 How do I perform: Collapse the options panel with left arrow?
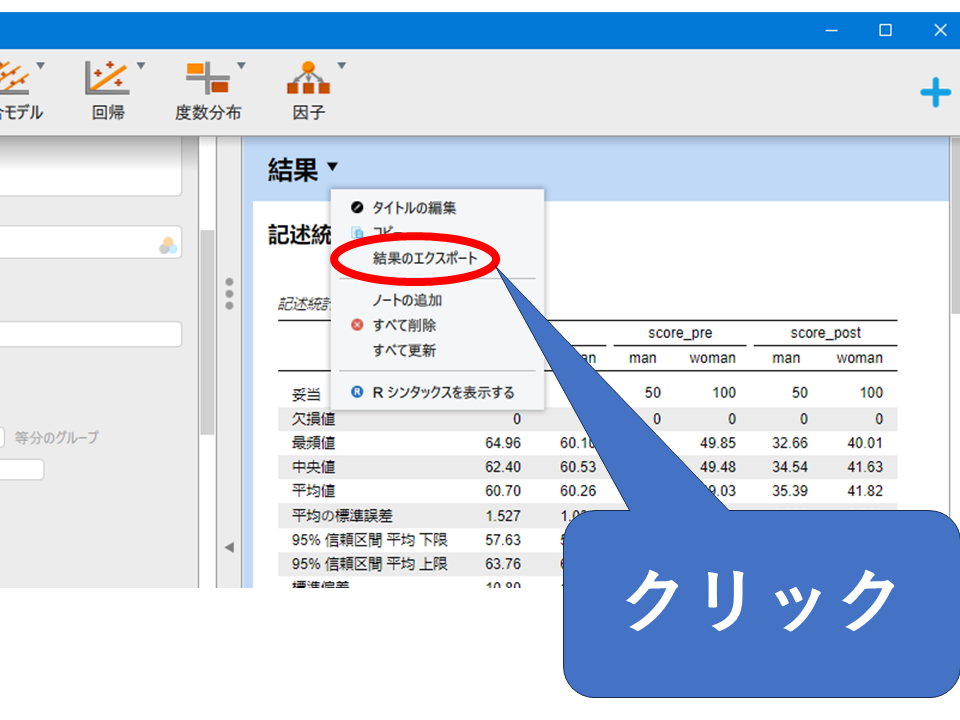pos(228,547)
